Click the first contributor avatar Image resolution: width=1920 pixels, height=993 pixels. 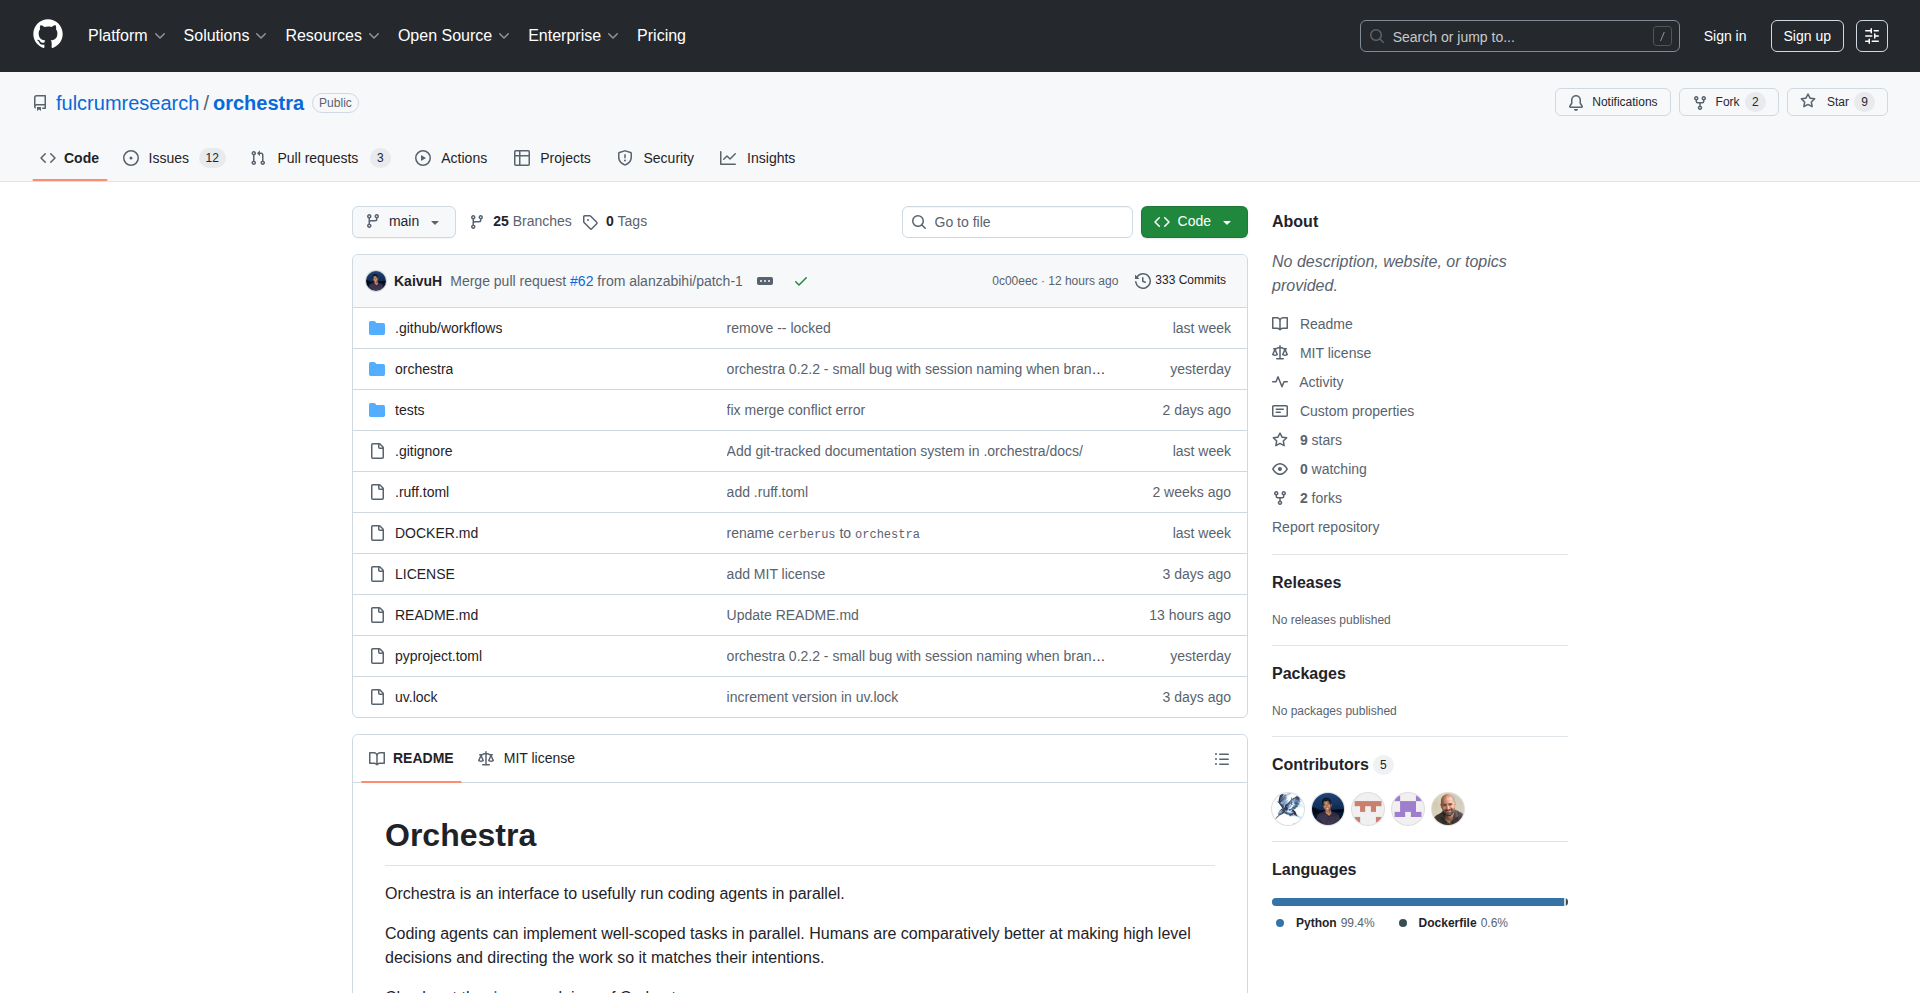(x=1288, y=808)
